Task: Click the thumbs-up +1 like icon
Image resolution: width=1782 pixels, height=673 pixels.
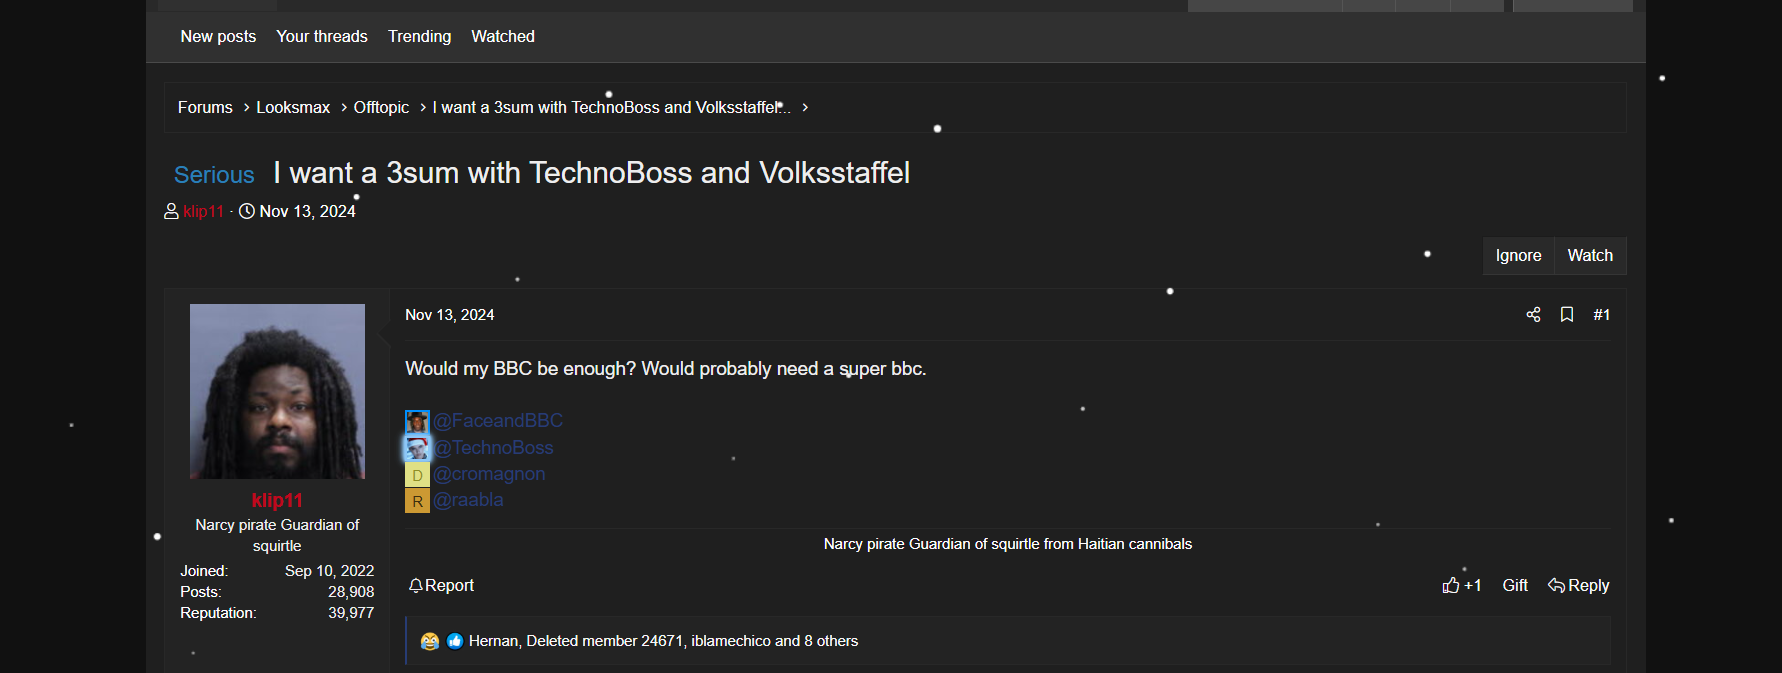Action: pyautogui.click(x=1451, y=586)
